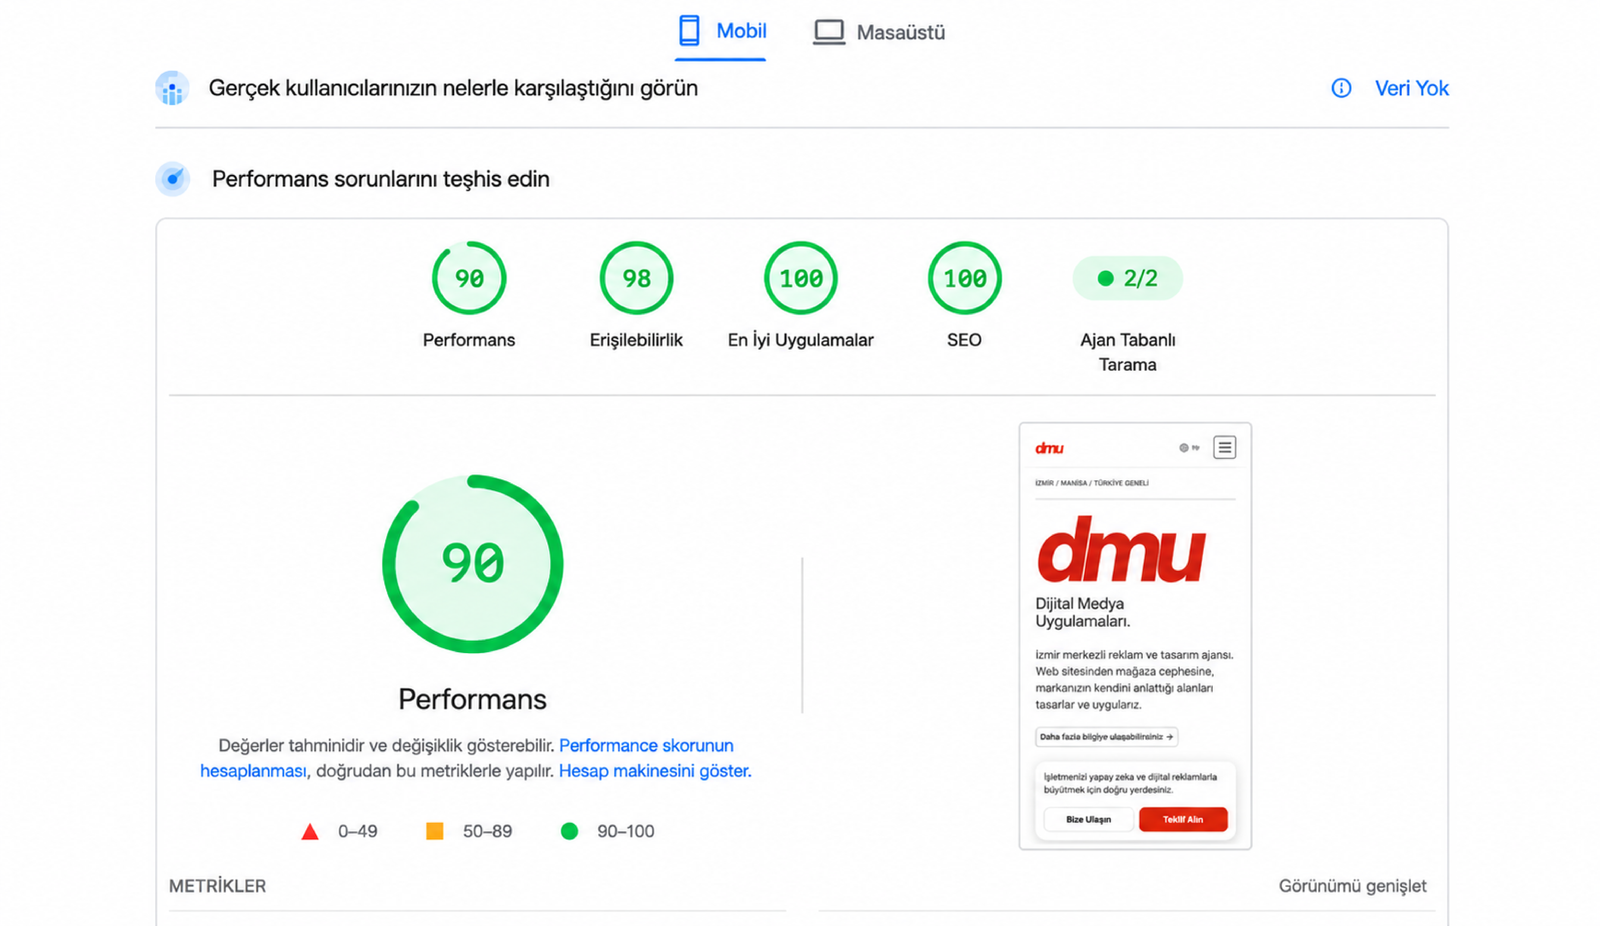
Task: Click Teklif Alın button in the preview
Action: click(1183, 819)
